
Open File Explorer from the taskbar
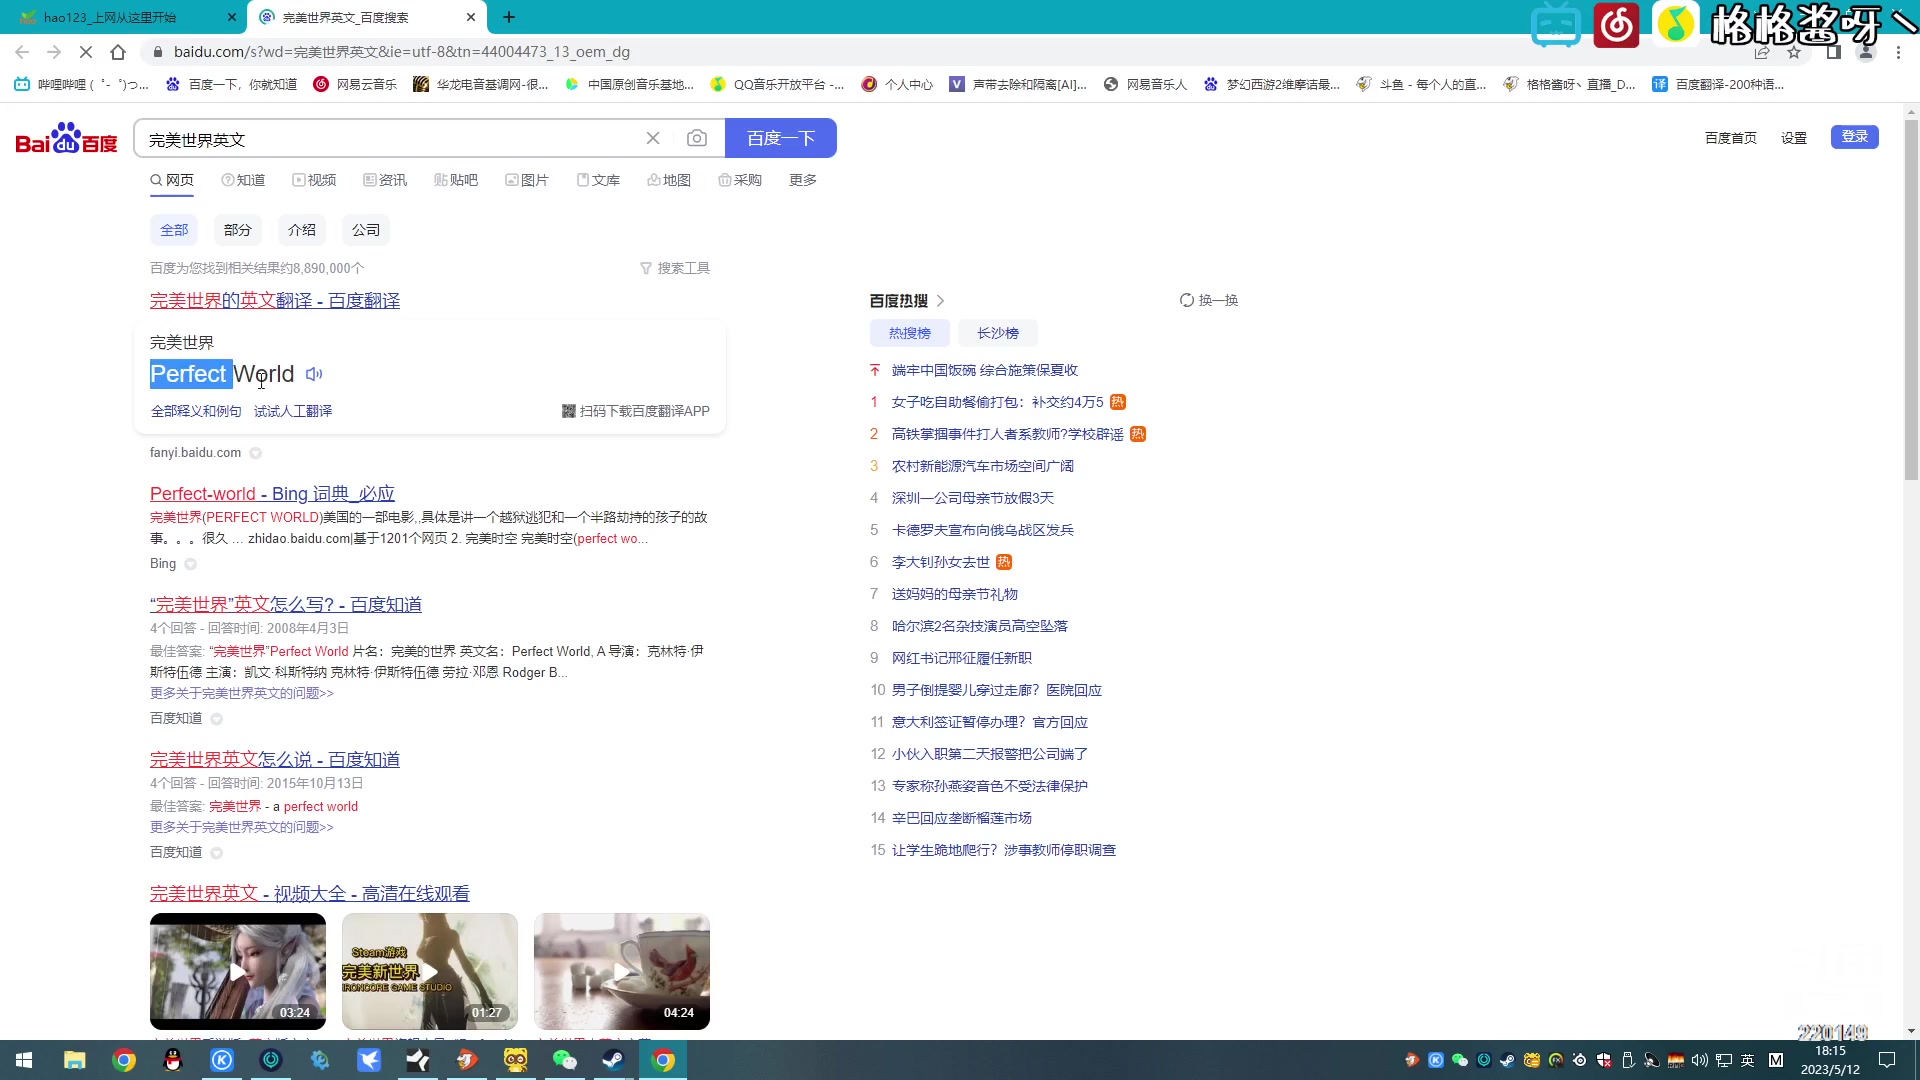click(x=74, y=1060)
